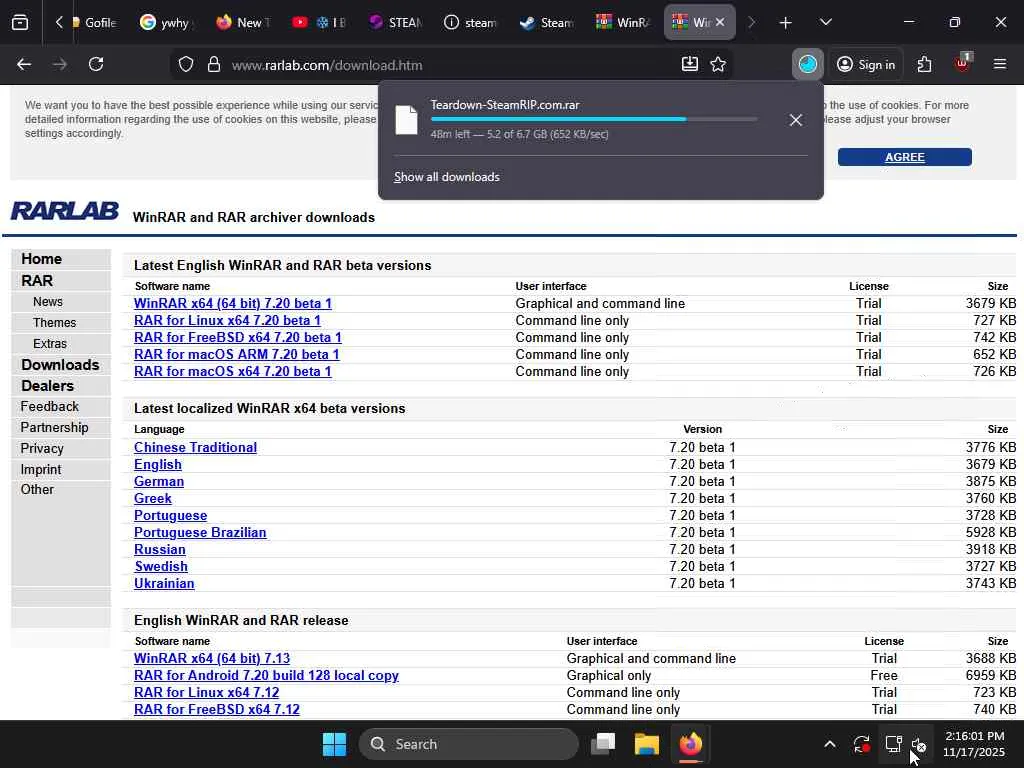Switch to the YouTube tab
The width and height of the screenshot is (1024, 768).
[319, 23]
